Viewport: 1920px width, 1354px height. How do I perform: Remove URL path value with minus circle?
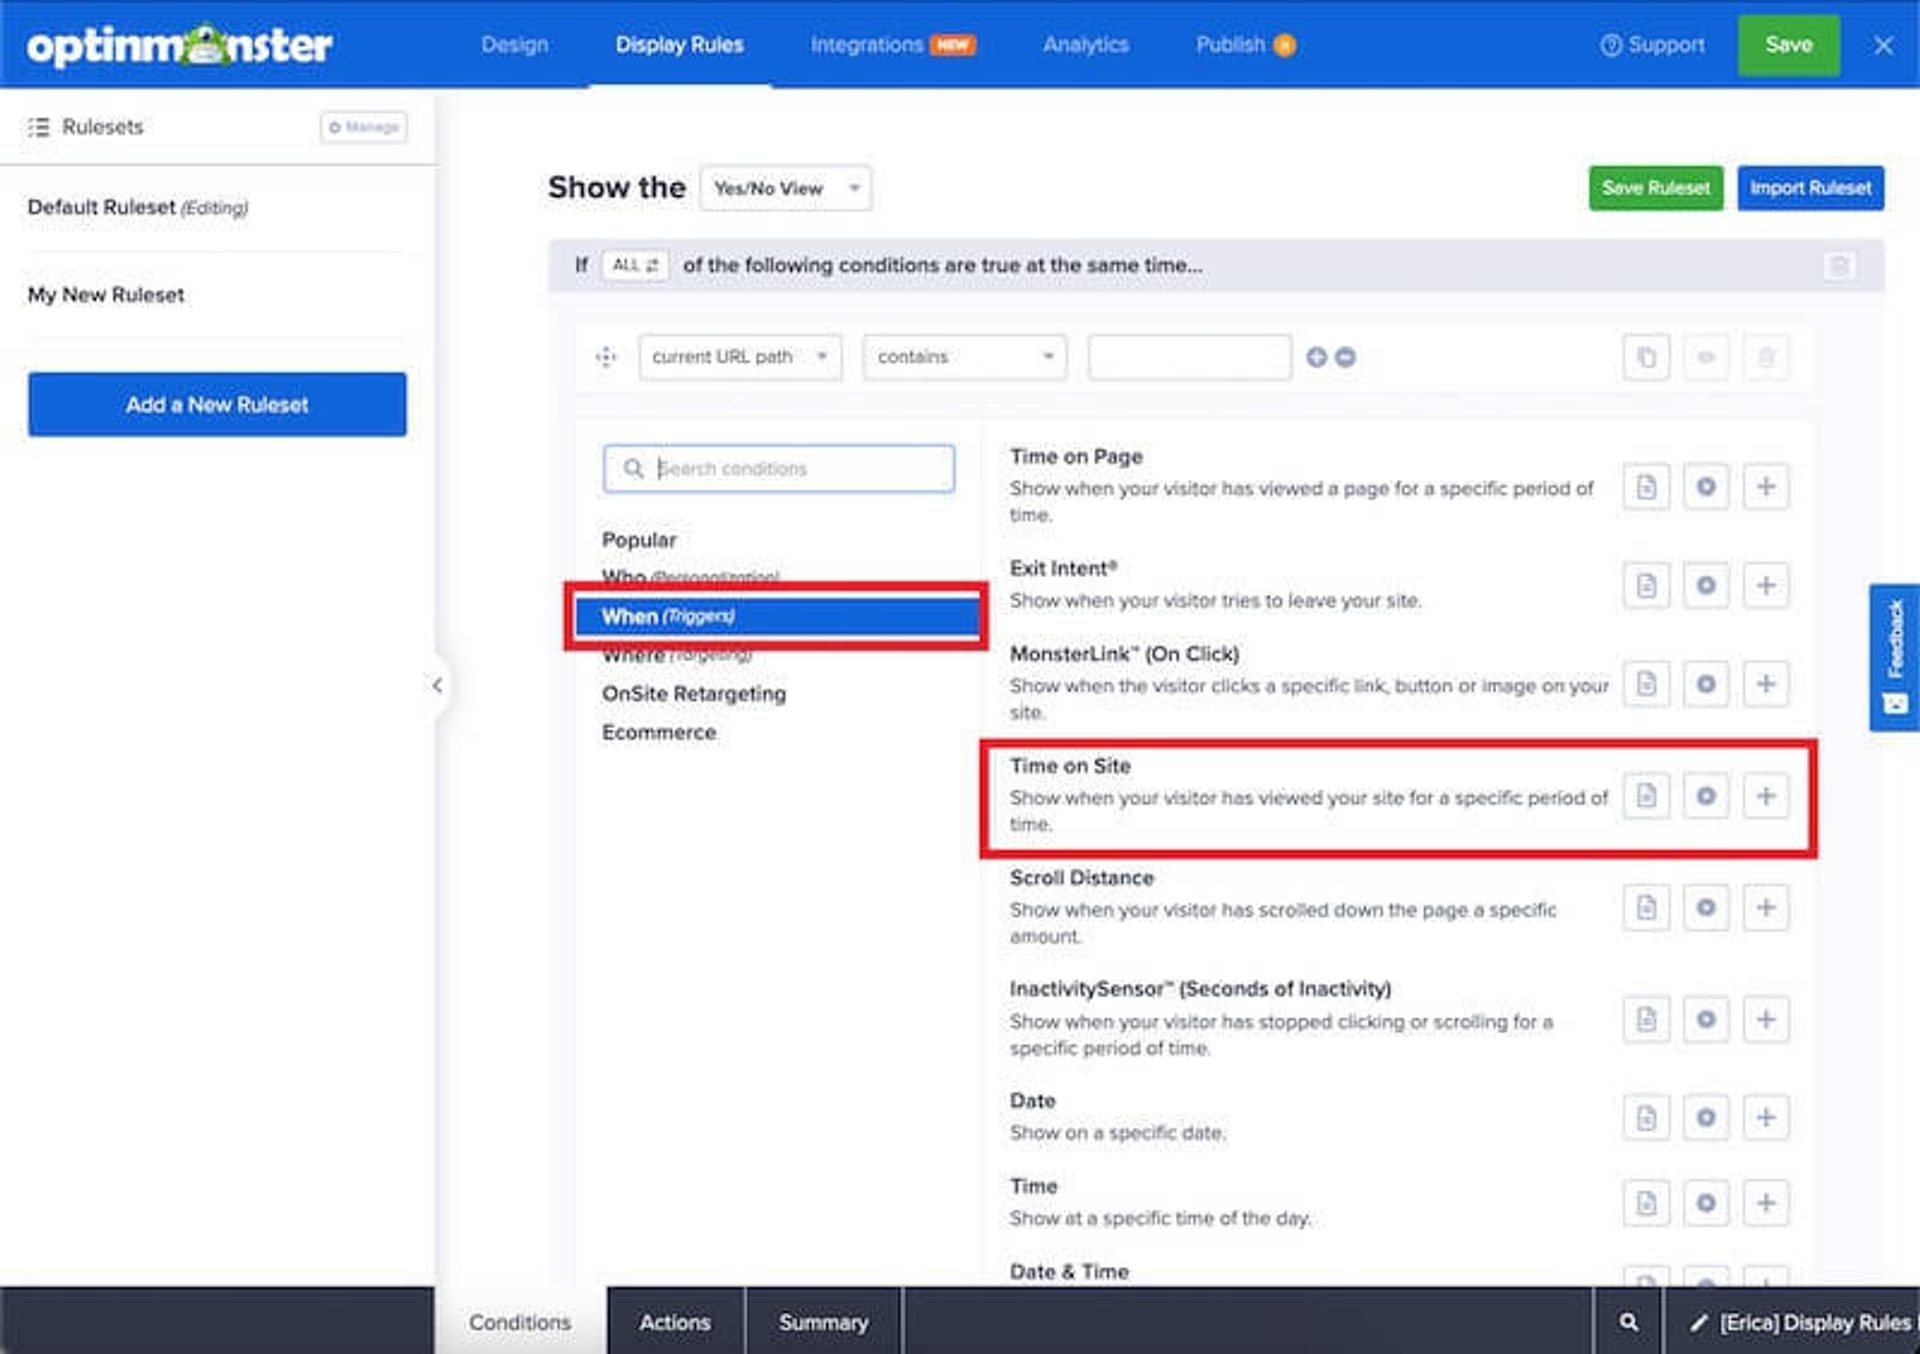pos(1346,357)
